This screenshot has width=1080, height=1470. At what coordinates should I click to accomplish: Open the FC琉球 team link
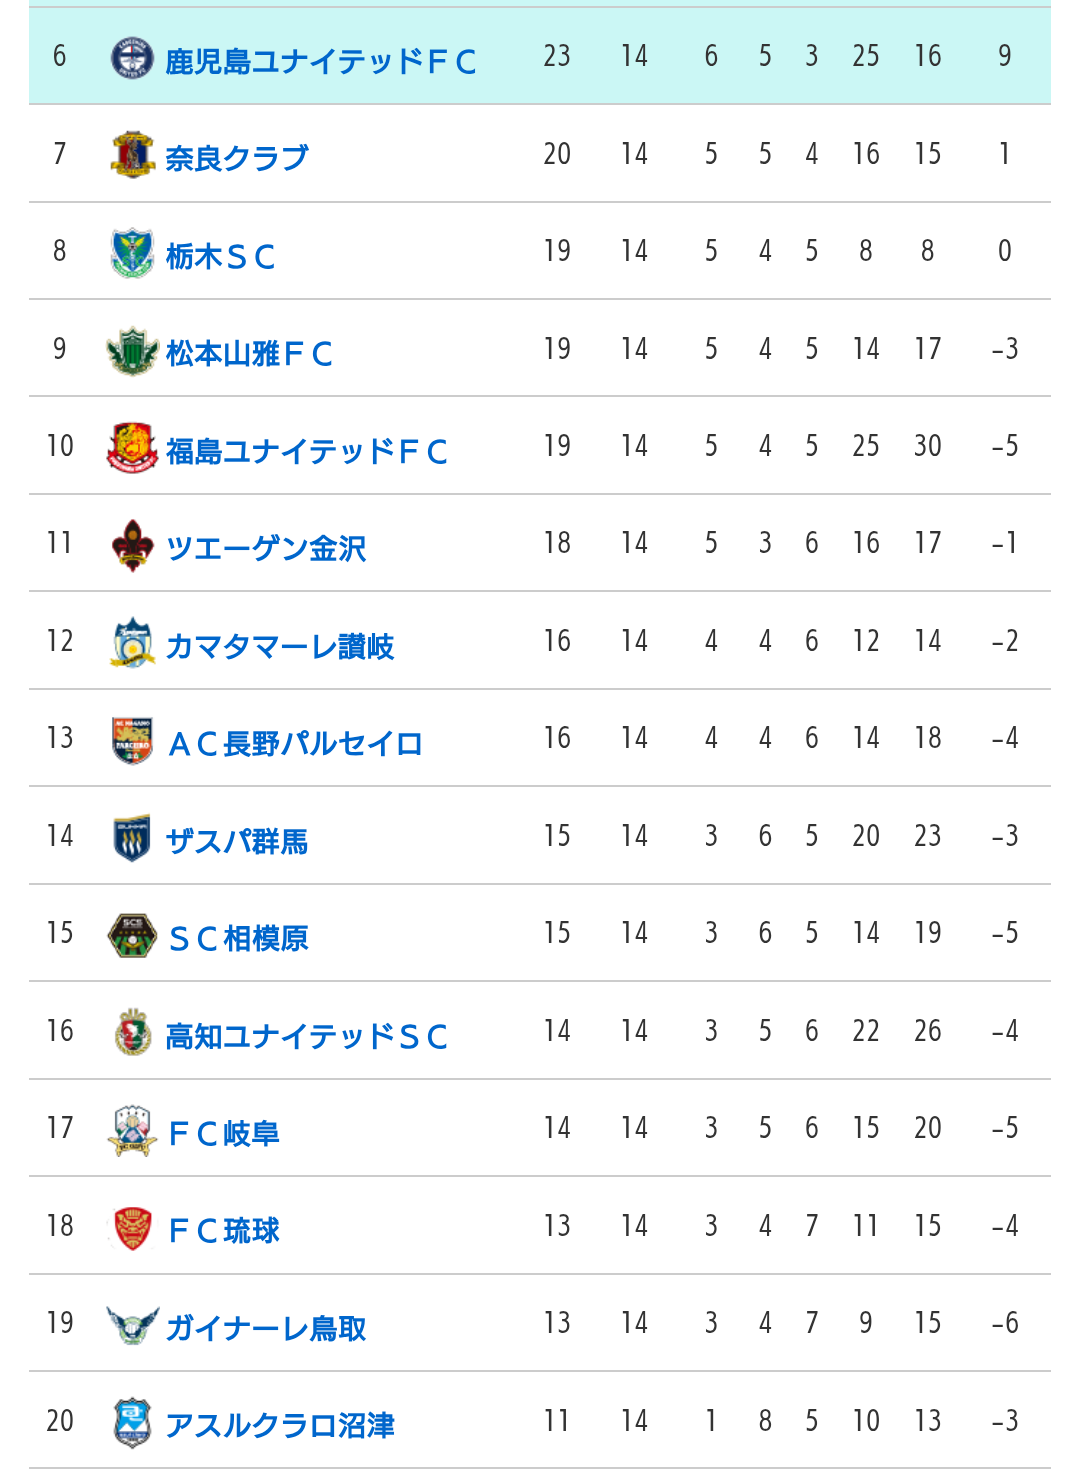point(224,1231)
